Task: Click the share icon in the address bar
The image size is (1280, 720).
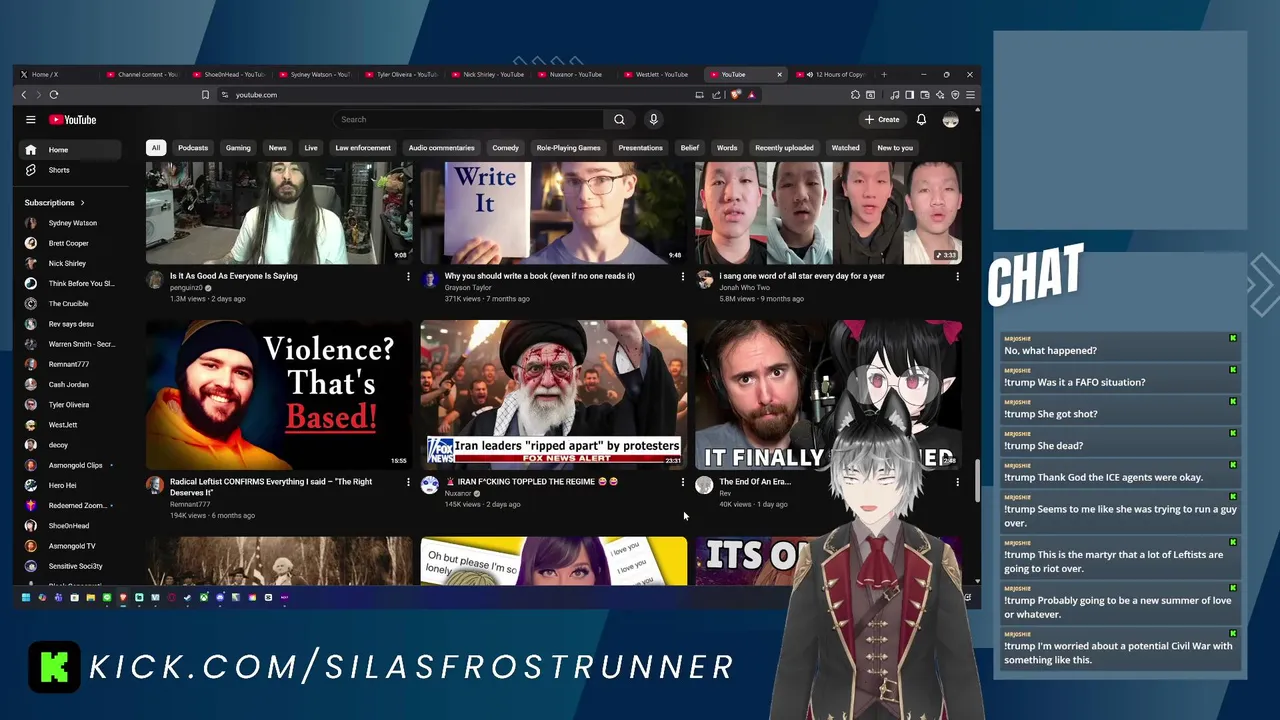Action: [x=716, y=95]
